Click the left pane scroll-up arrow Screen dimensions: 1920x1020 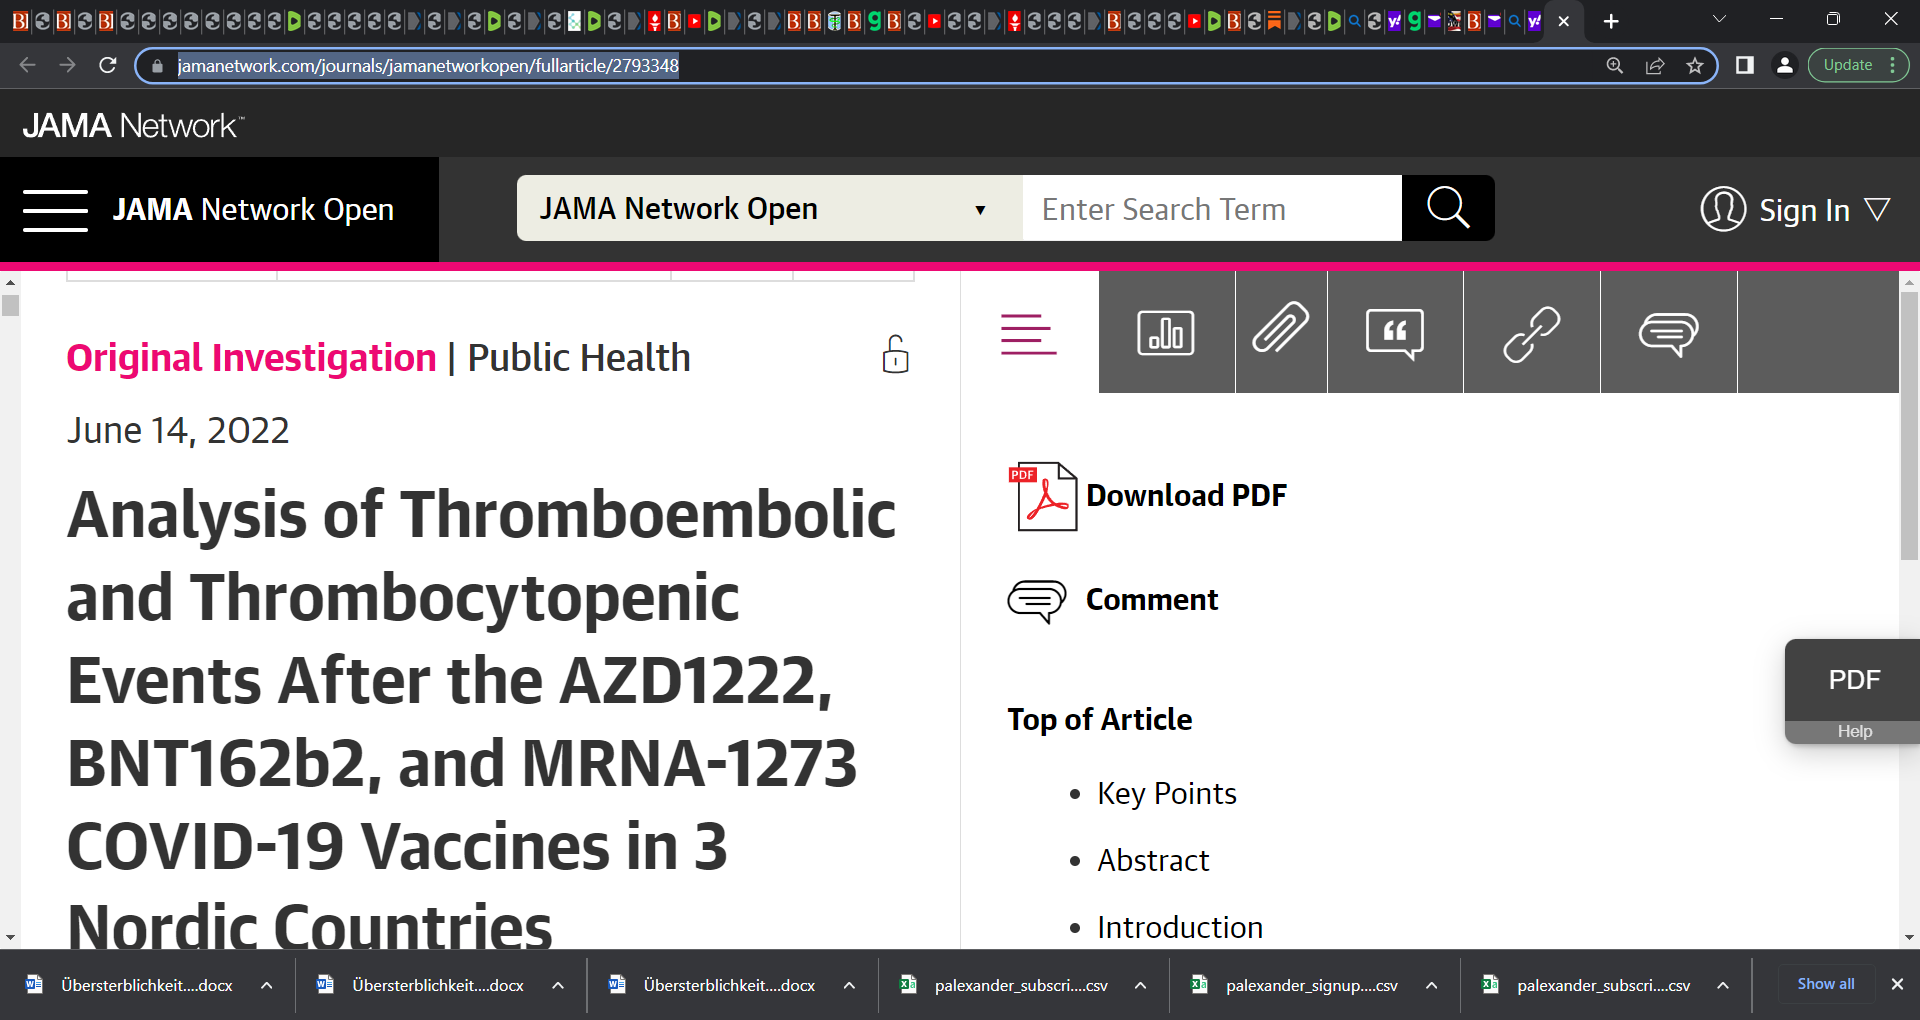tap(10, 282)
